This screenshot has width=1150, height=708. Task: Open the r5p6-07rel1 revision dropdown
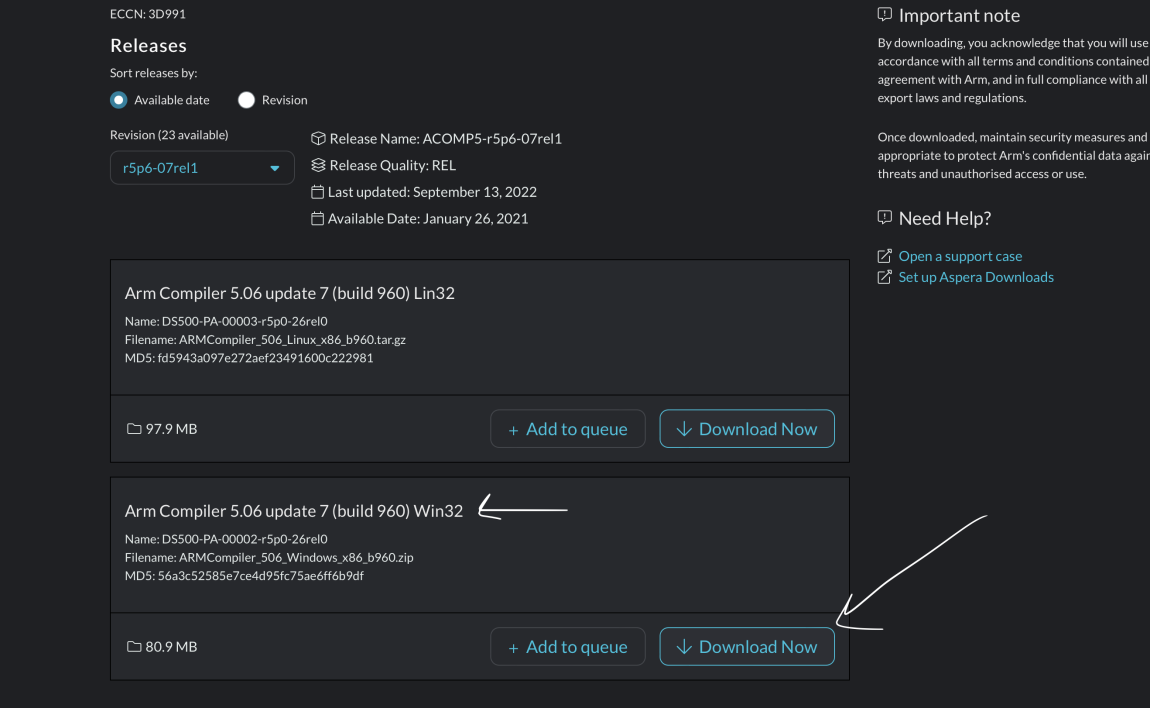pyautogui.click(x=202, y=168)
